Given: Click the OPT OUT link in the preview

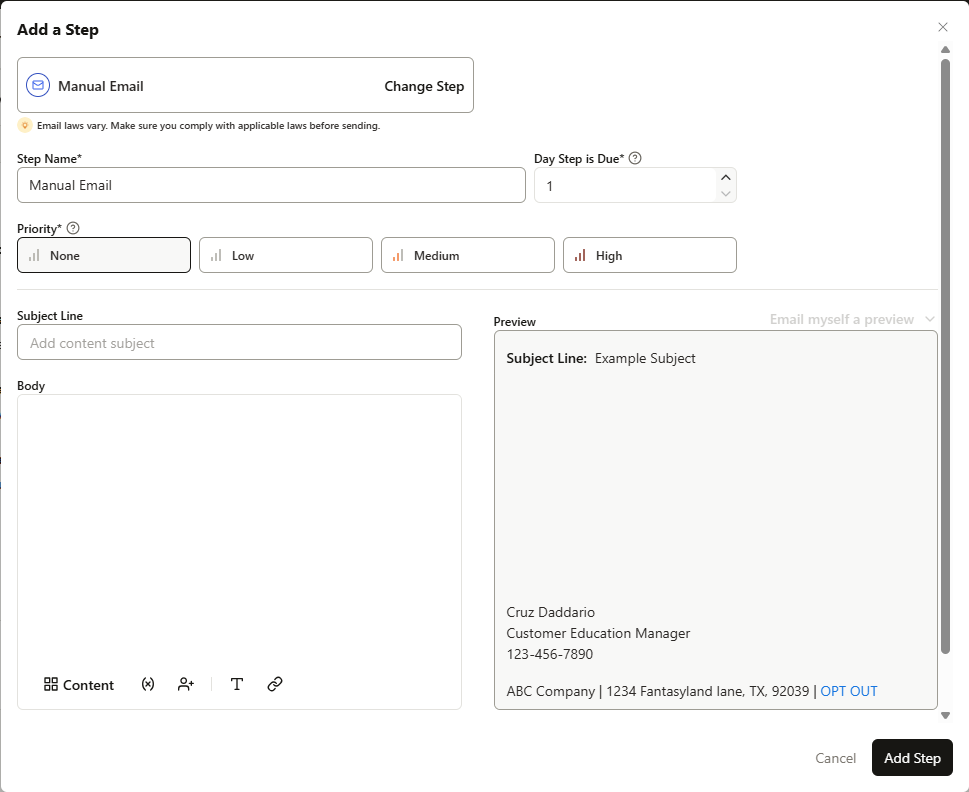Looking at the screenshot, I should pyautogui.click(x=847, y=691).
